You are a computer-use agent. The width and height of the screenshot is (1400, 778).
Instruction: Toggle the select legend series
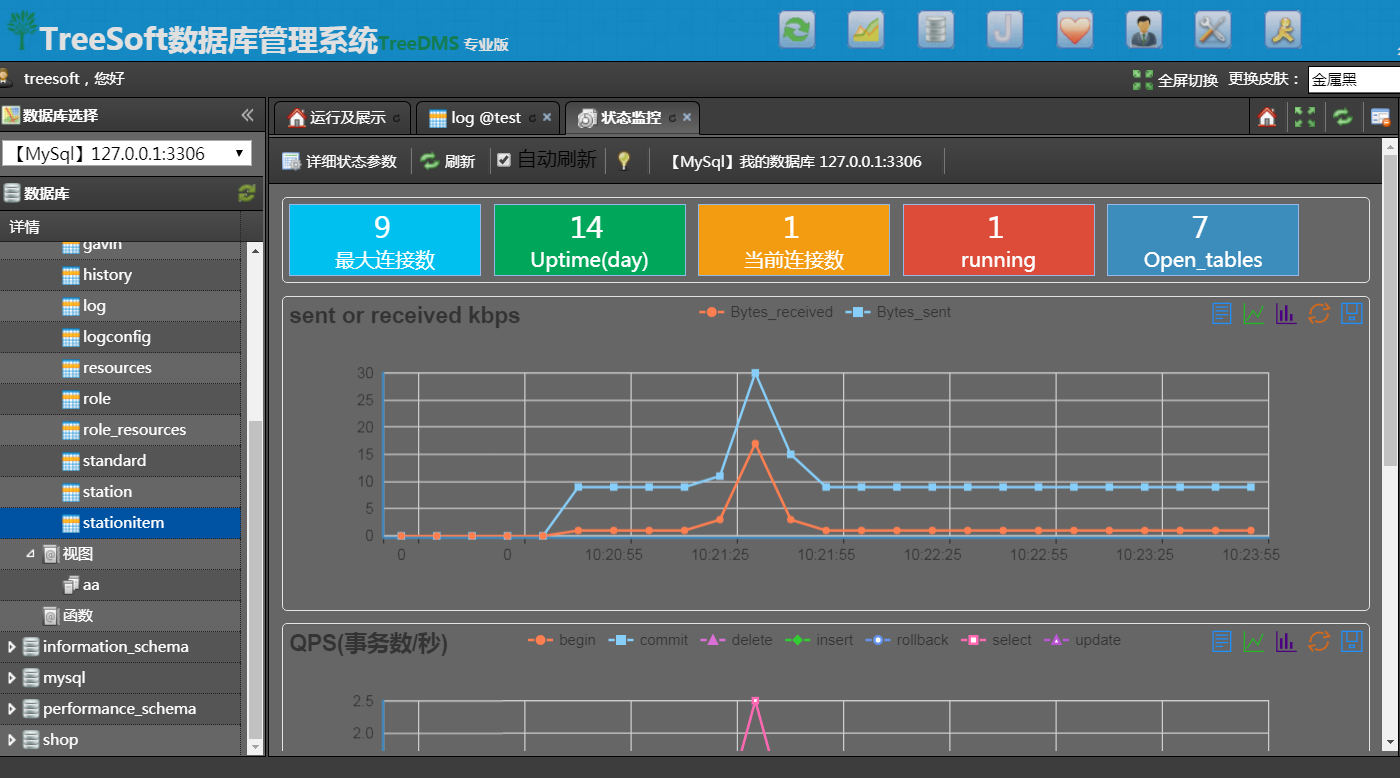click(x=996, y=640)
